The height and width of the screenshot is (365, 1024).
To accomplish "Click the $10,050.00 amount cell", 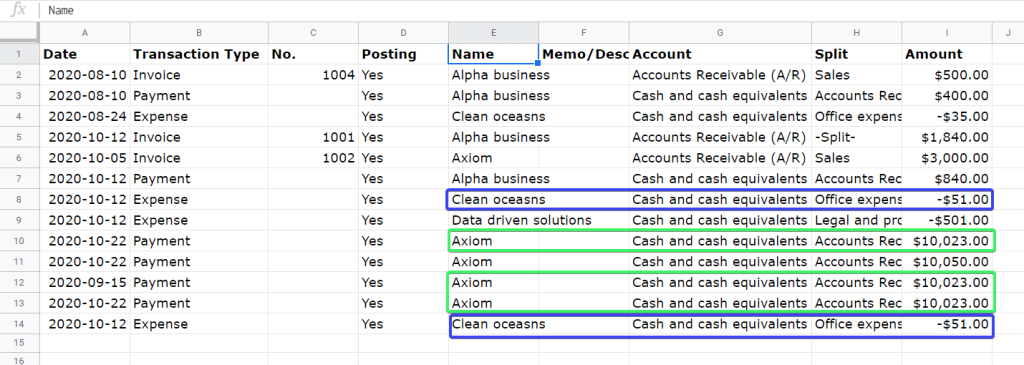I will tap(947, 262).
